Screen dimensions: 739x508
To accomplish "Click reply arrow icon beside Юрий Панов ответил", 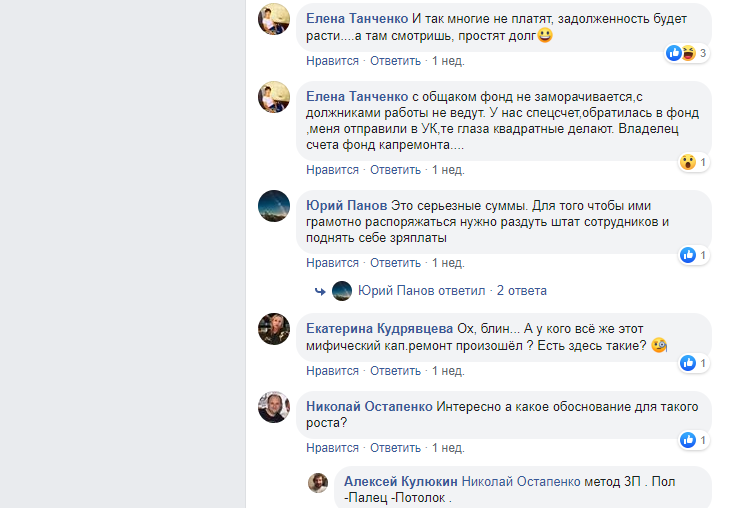I will pos(320,291).
